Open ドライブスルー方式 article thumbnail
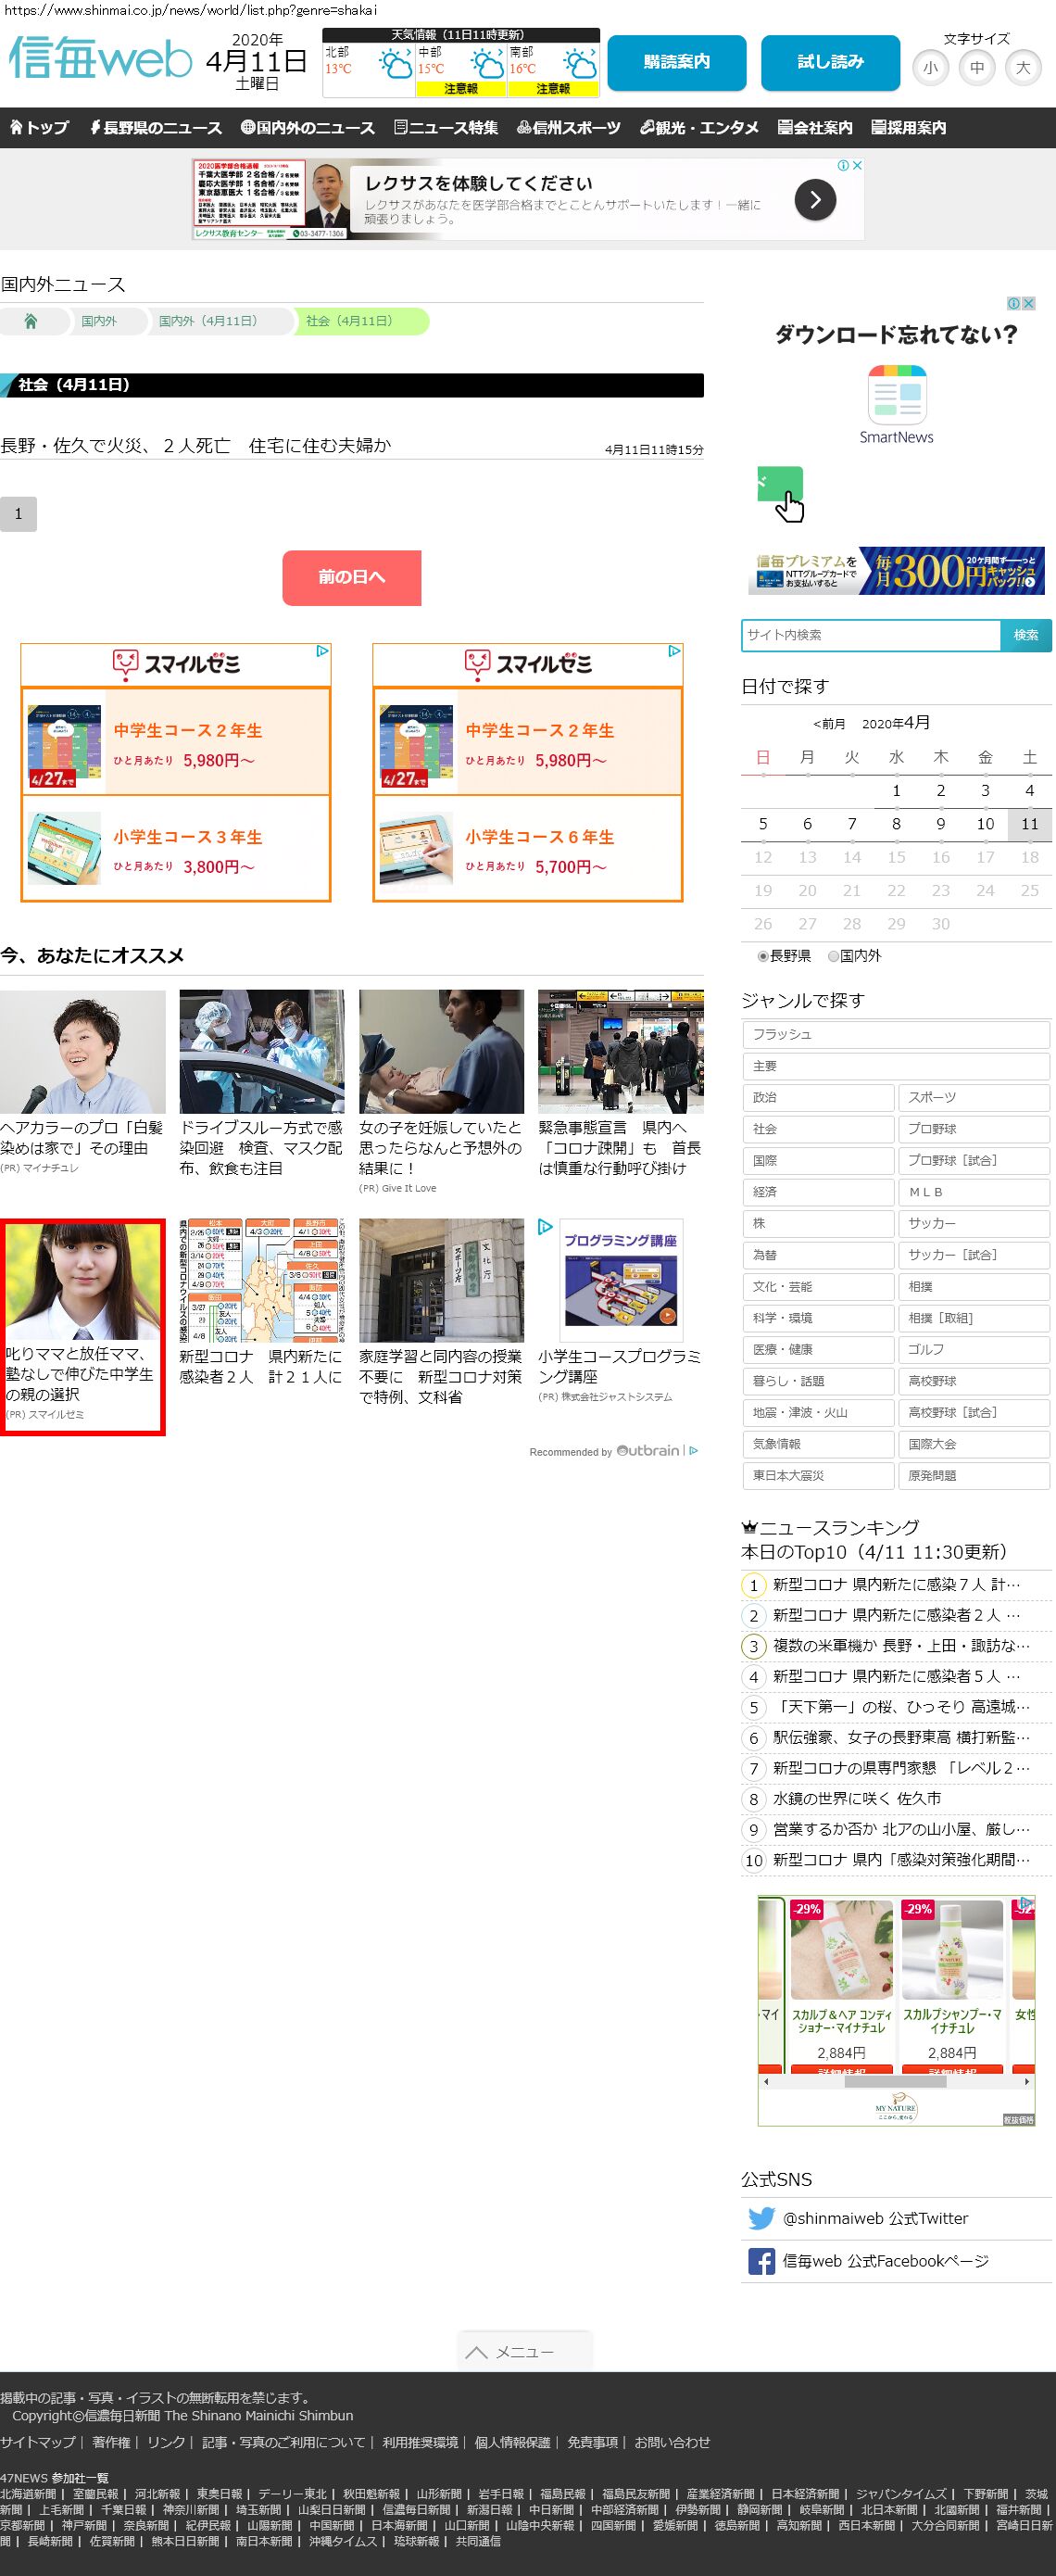The height and width of the screenshot is (2576, 1056). (x=262, y=1051)
